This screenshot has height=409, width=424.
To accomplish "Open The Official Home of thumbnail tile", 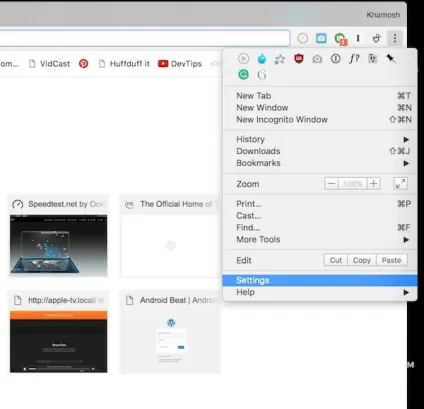I will point(170,236).
